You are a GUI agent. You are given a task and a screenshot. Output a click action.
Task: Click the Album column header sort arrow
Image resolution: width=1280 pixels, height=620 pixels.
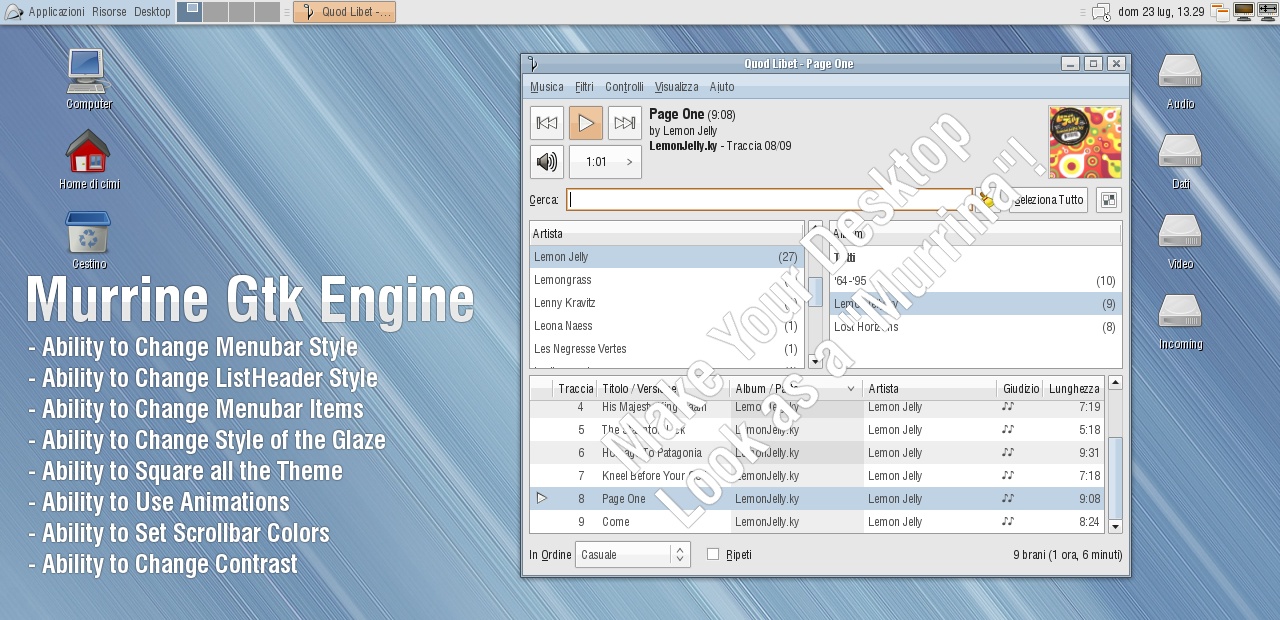851,389
